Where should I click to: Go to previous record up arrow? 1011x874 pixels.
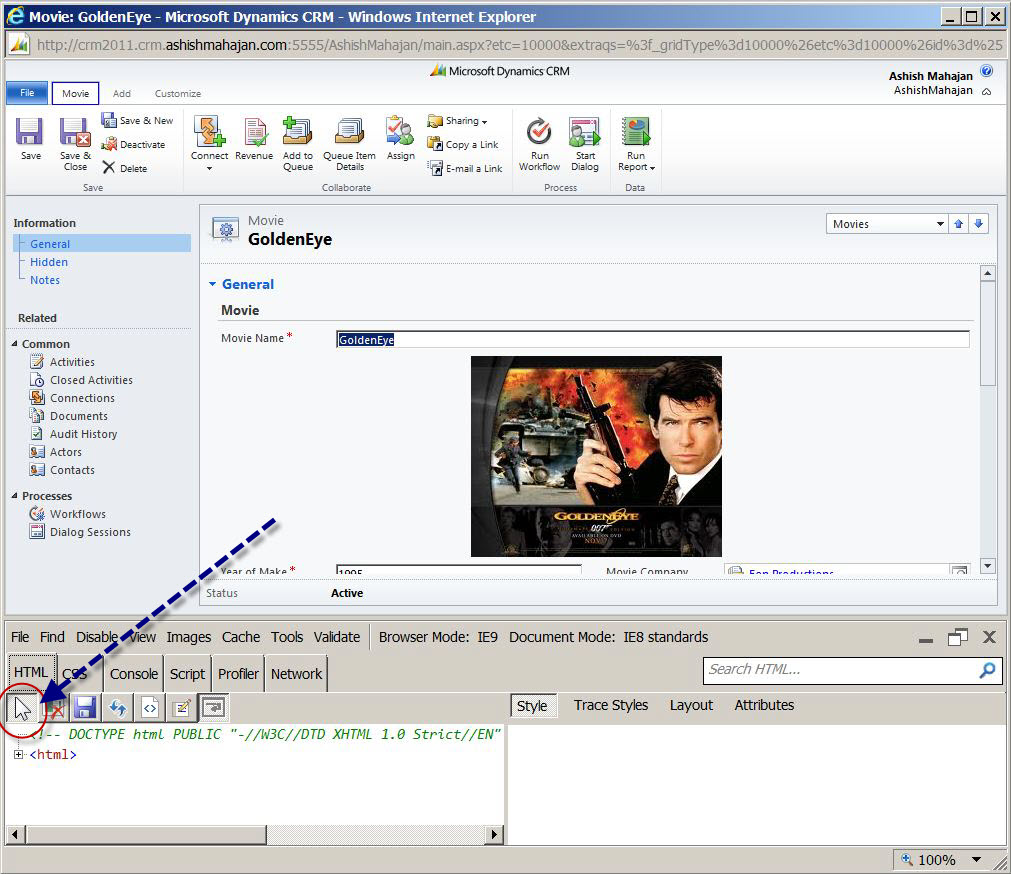959,224
